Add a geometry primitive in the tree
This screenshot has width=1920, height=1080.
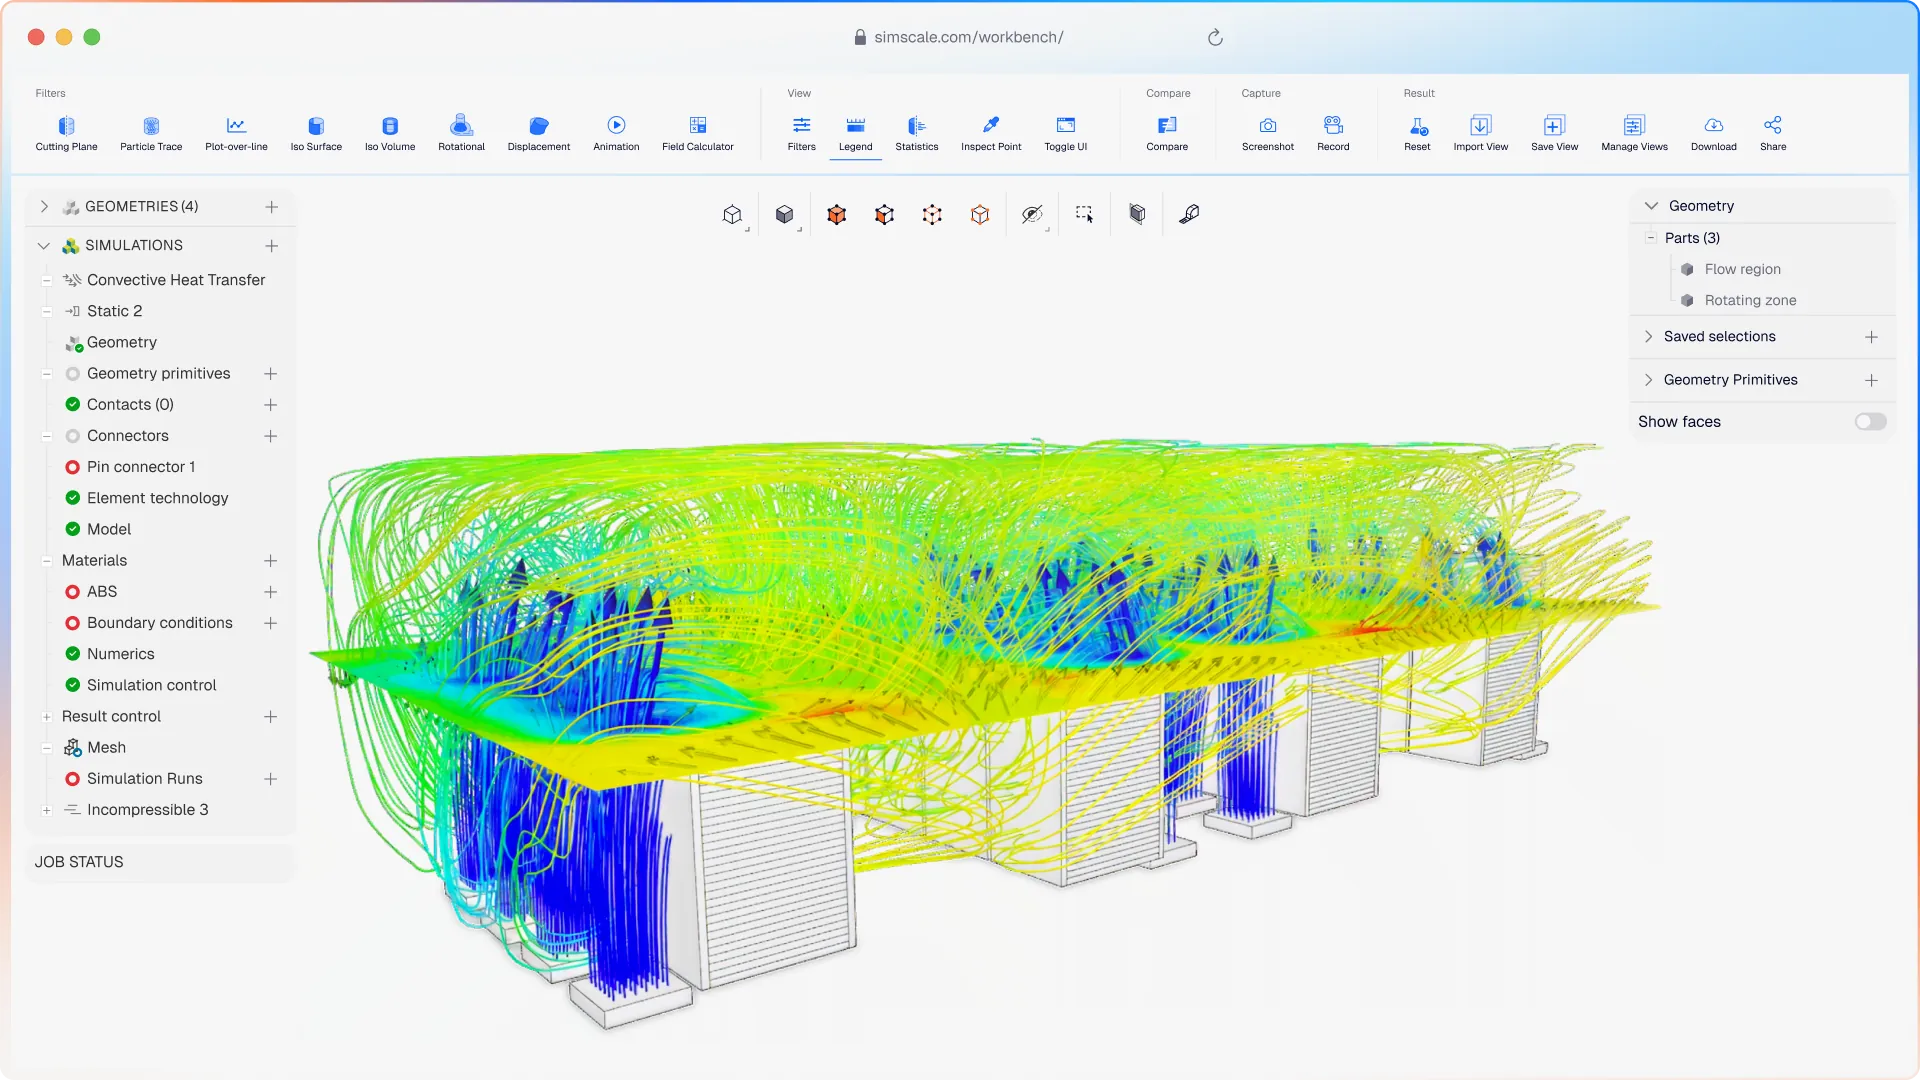coord(270,373)
